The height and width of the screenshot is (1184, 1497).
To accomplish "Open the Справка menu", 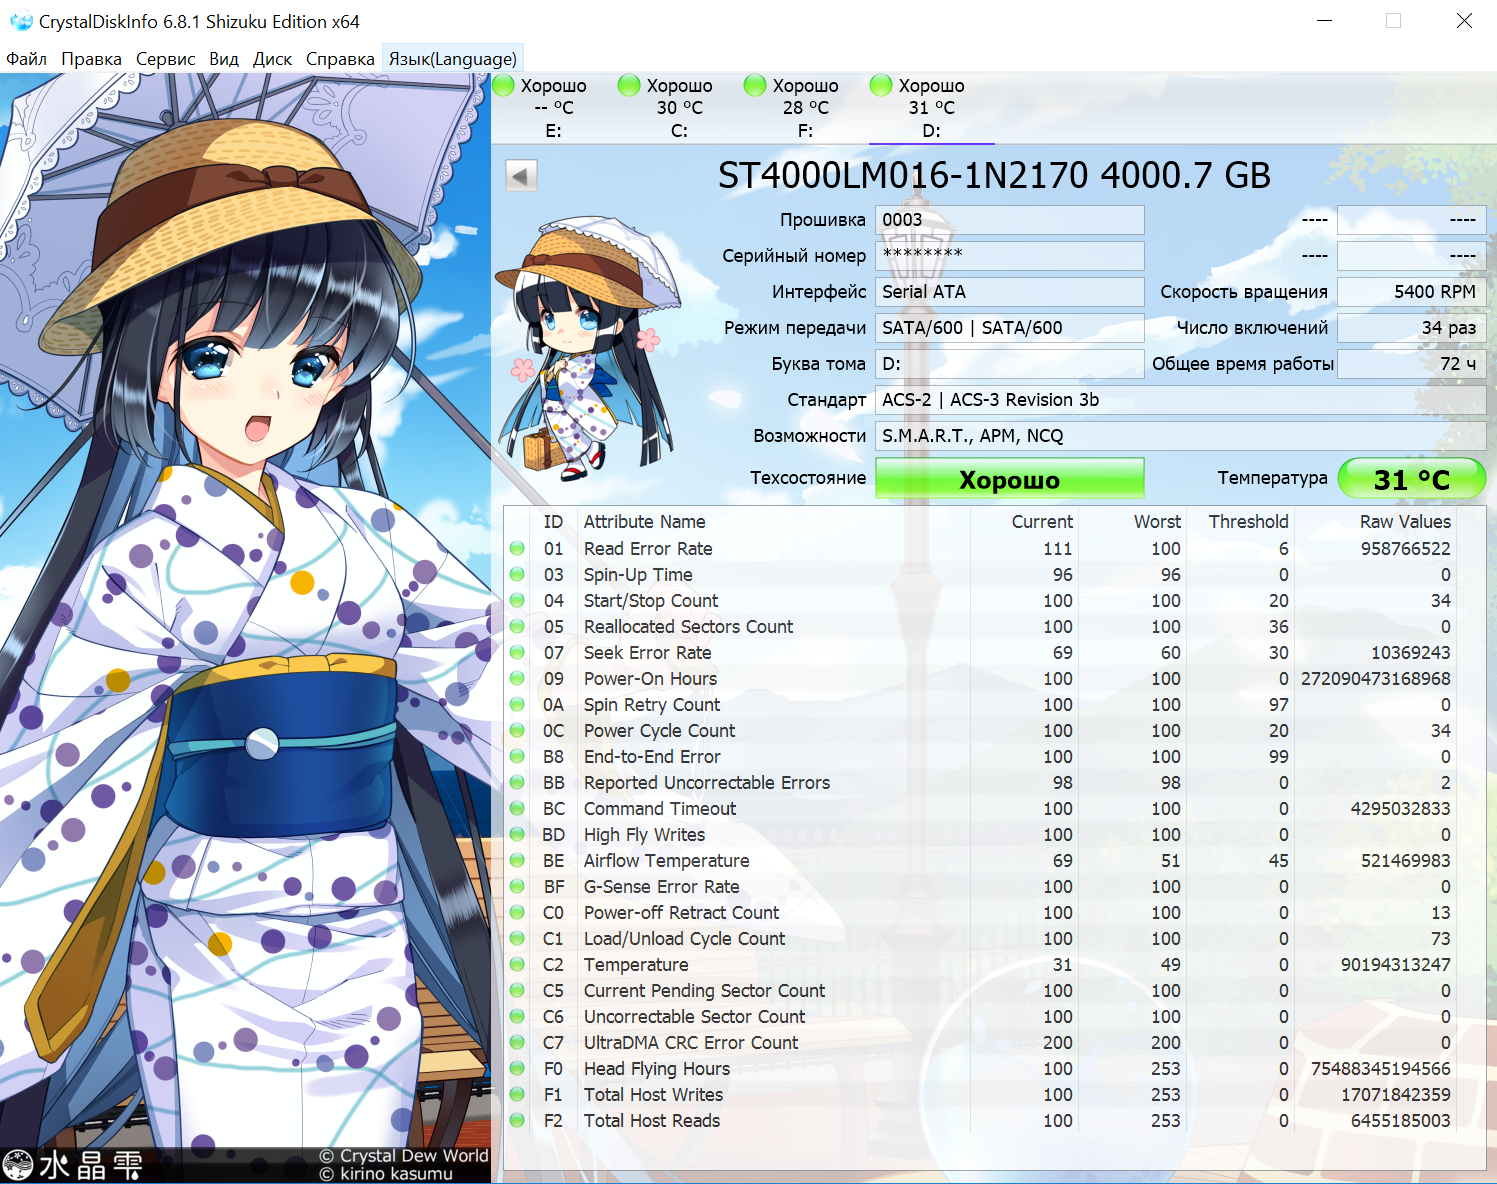I will pos(340,59).
